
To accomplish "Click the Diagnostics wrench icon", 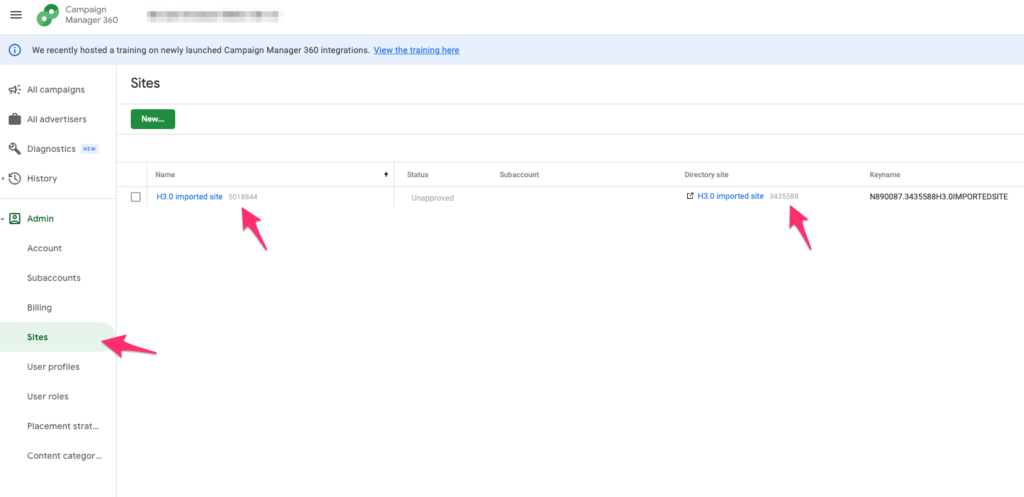I will pos(15,149).
